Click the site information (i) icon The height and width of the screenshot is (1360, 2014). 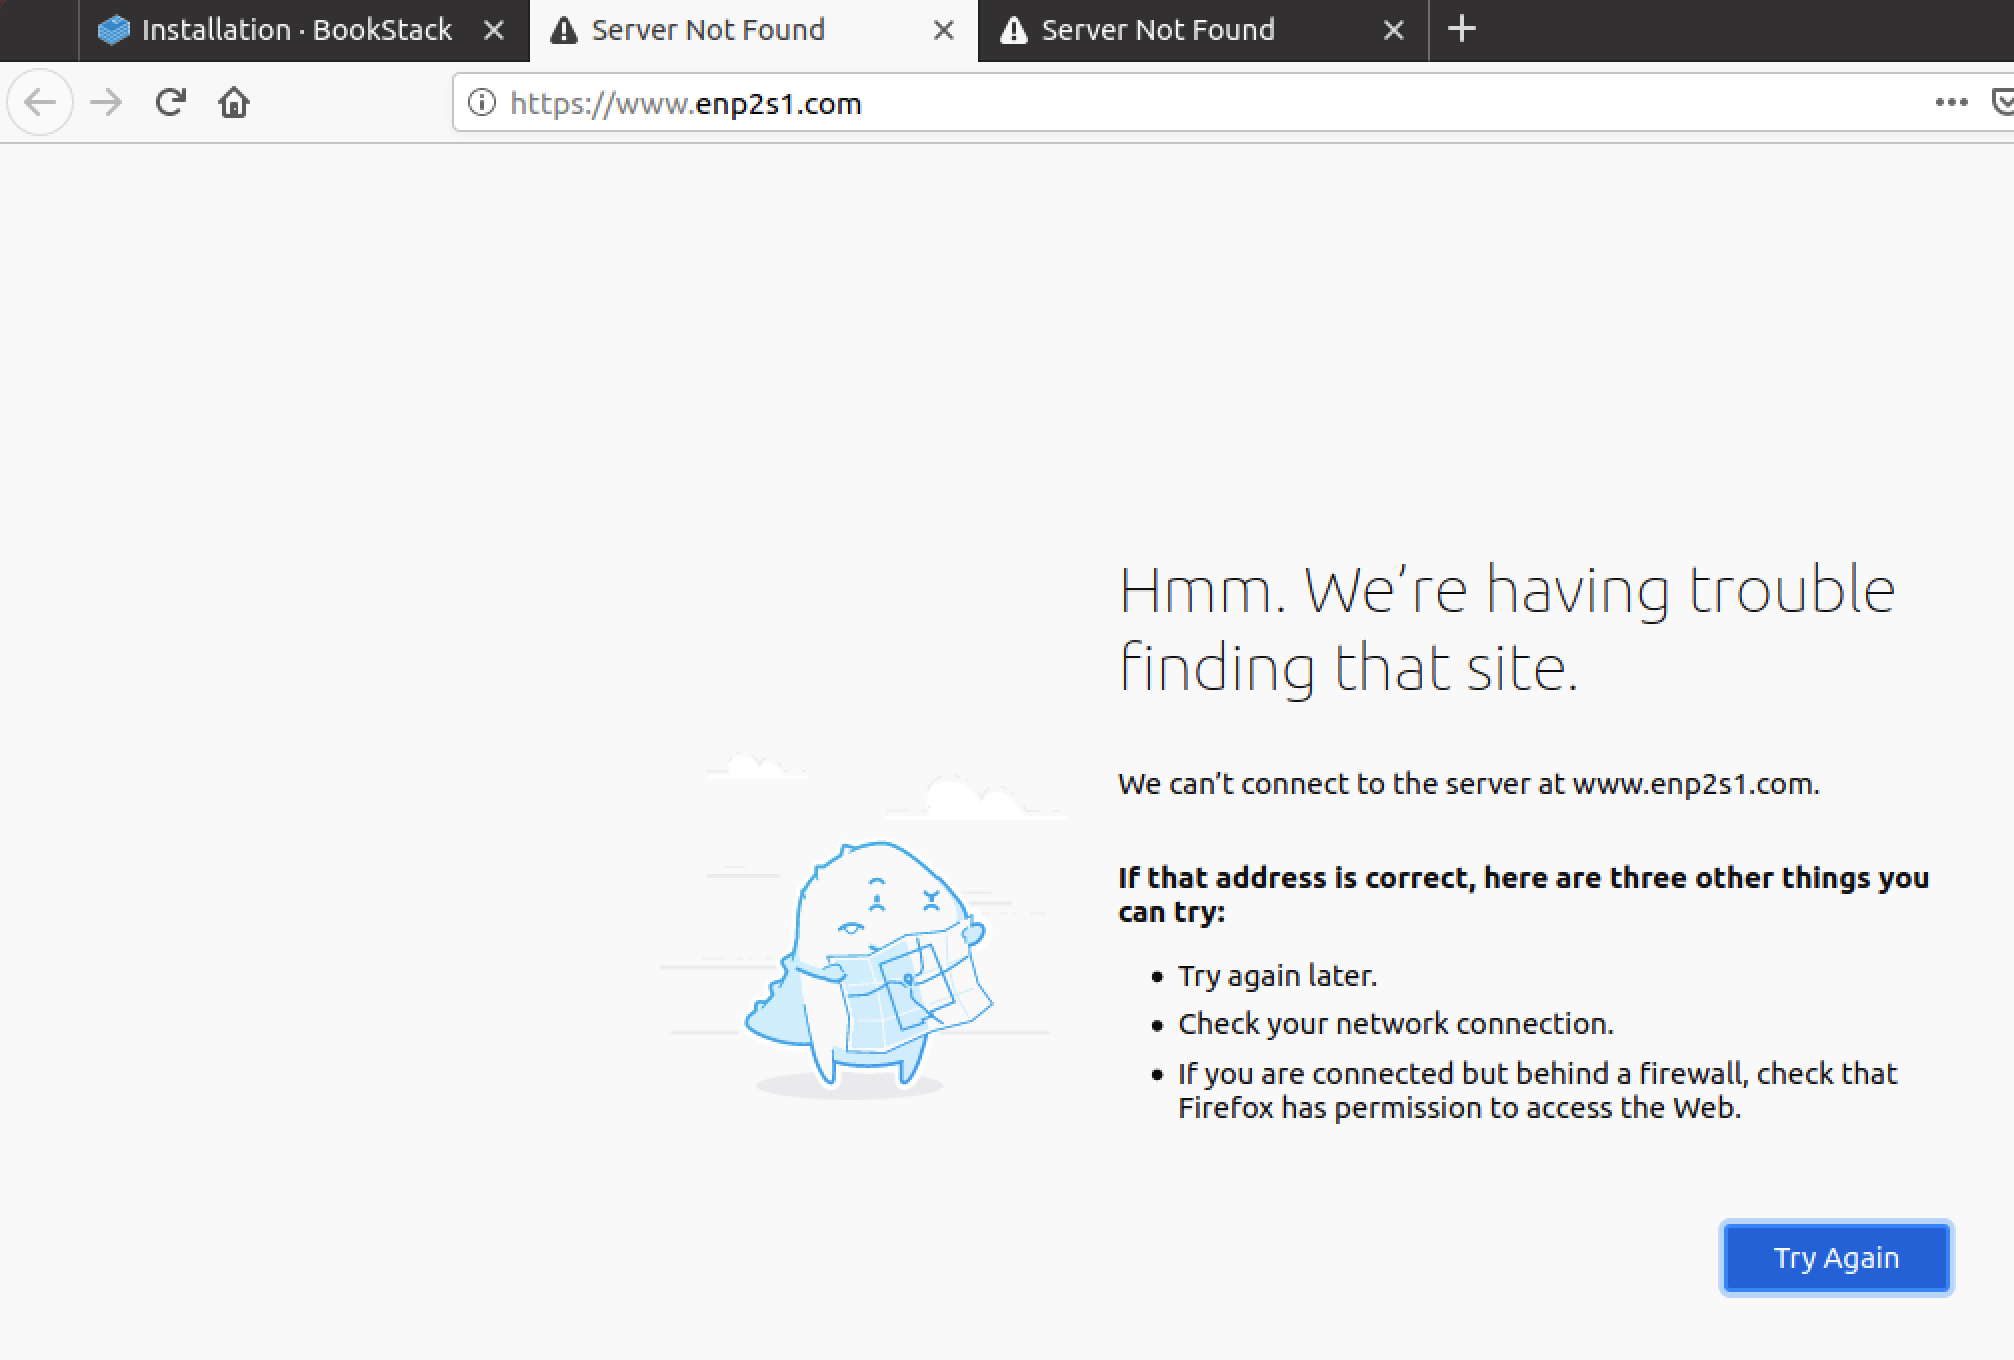[483, 103]
